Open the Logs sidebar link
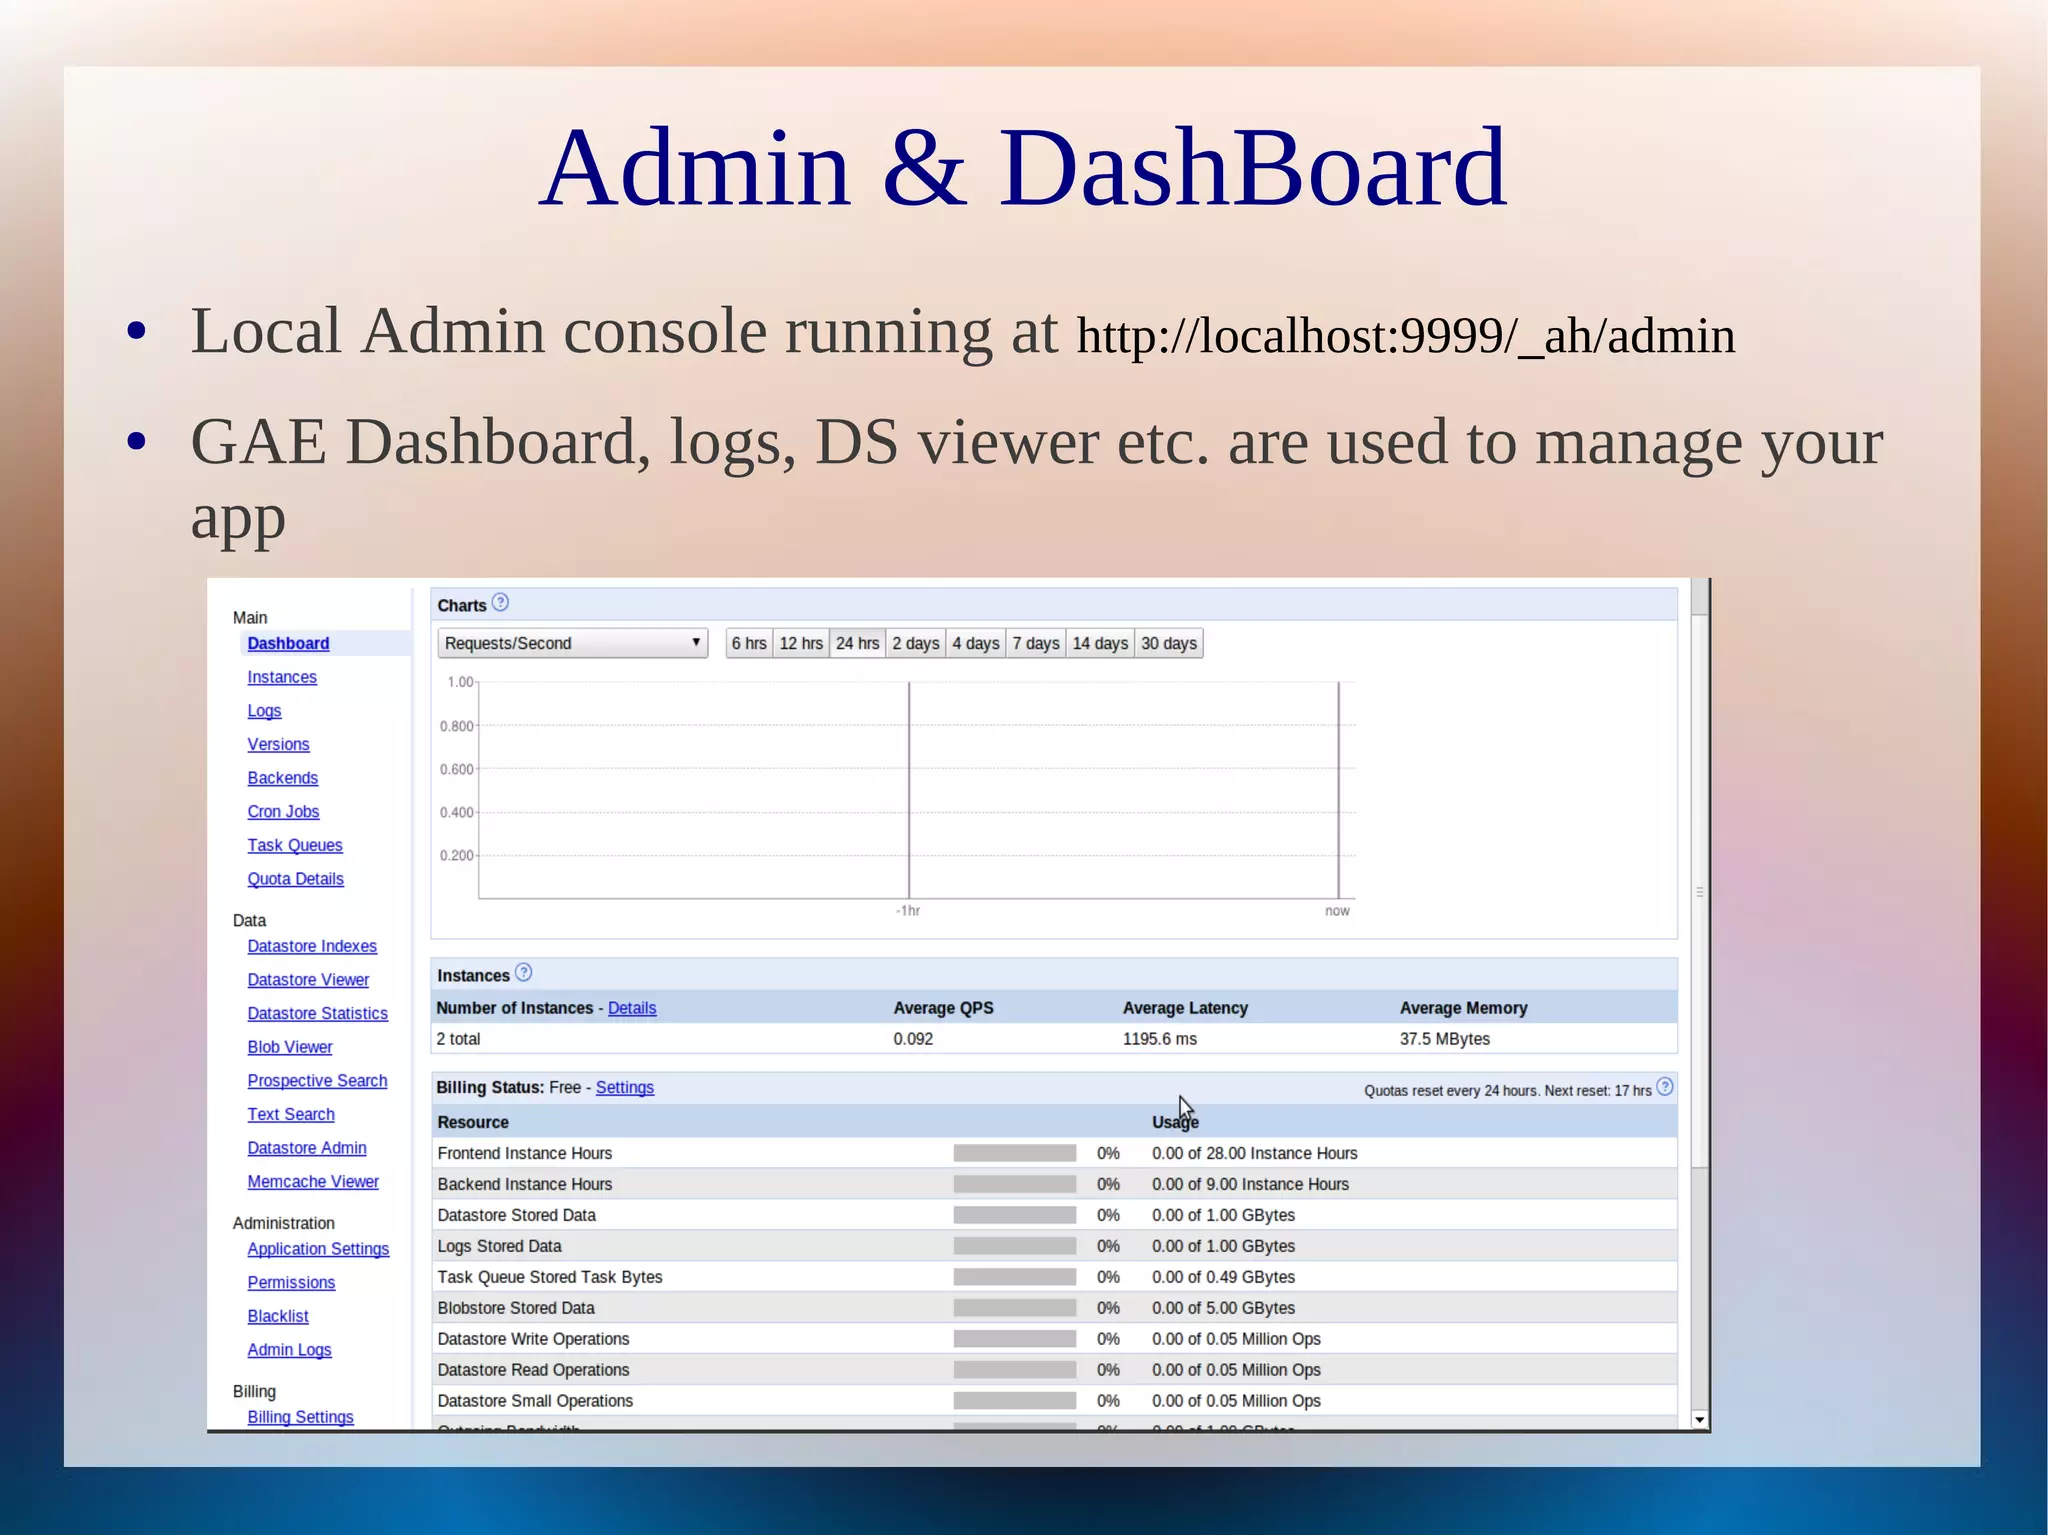Screen dimensions: 2048x1535 point(264,711)
